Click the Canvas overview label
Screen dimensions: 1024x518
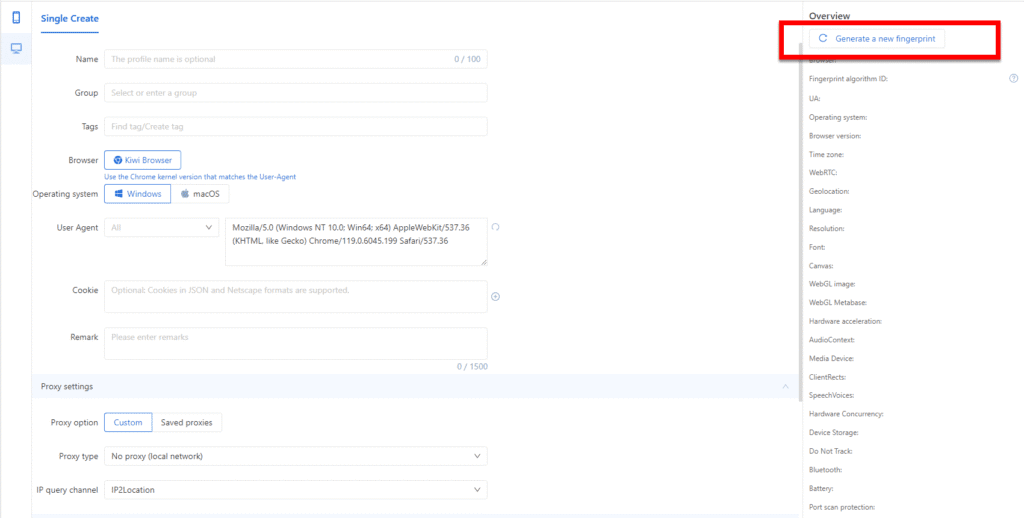click(821, 266)
